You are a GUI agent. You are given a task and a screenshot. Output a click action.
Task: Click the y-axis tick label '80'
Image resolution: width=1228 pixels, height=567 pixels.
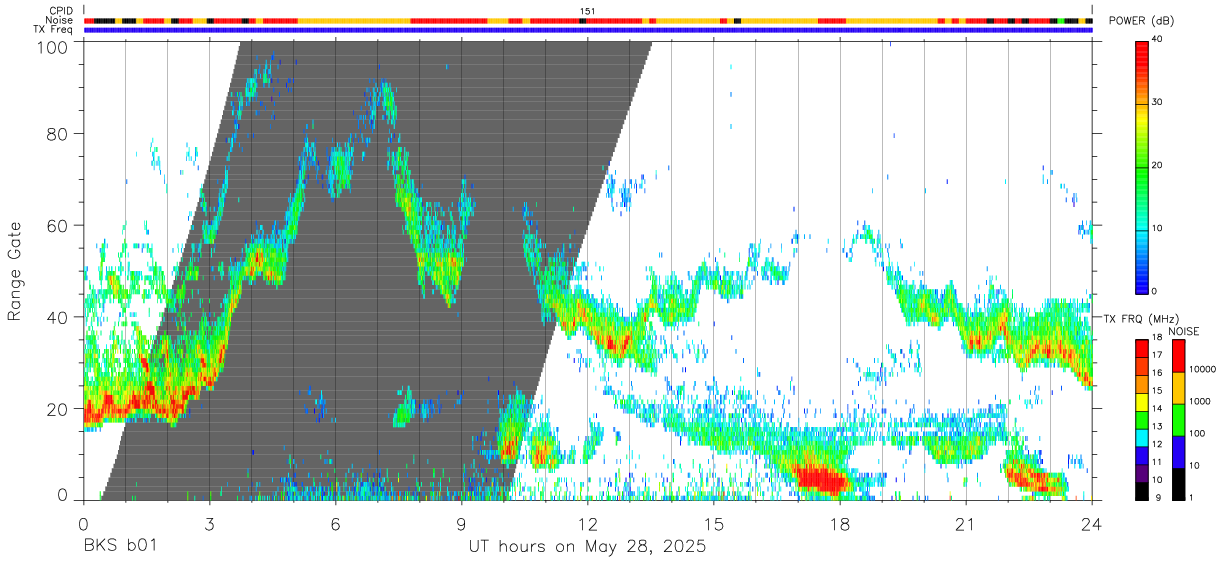(x=59, y=133)
